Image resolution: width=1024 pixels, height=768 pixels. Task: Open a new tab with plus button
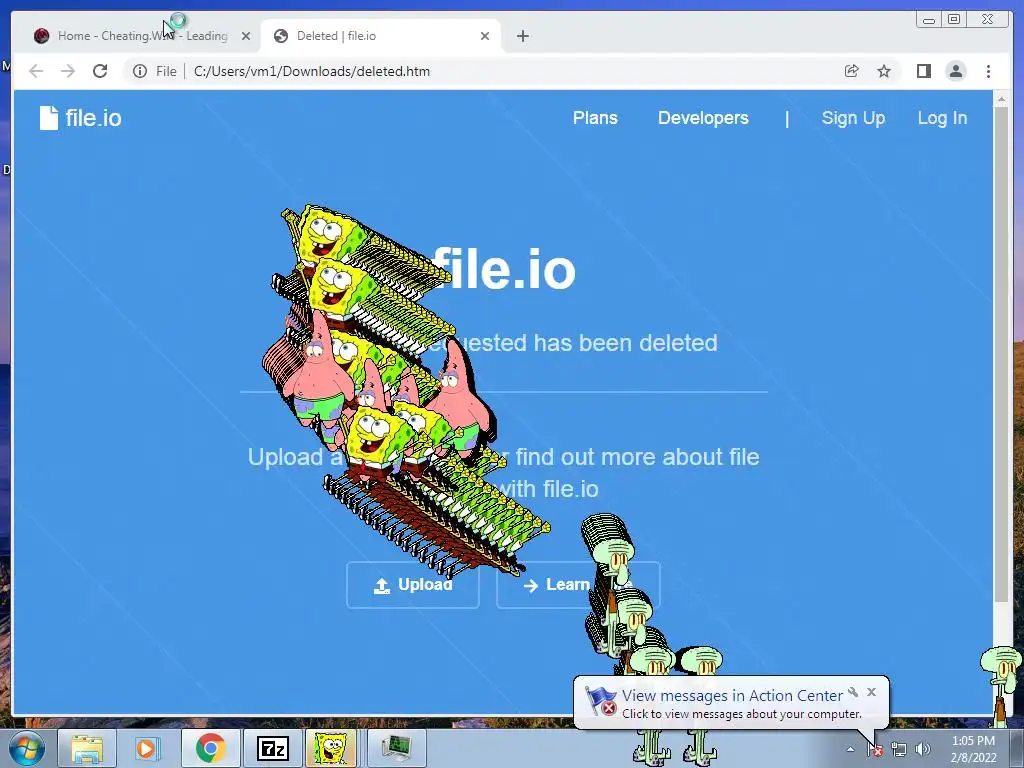(522, 36)
